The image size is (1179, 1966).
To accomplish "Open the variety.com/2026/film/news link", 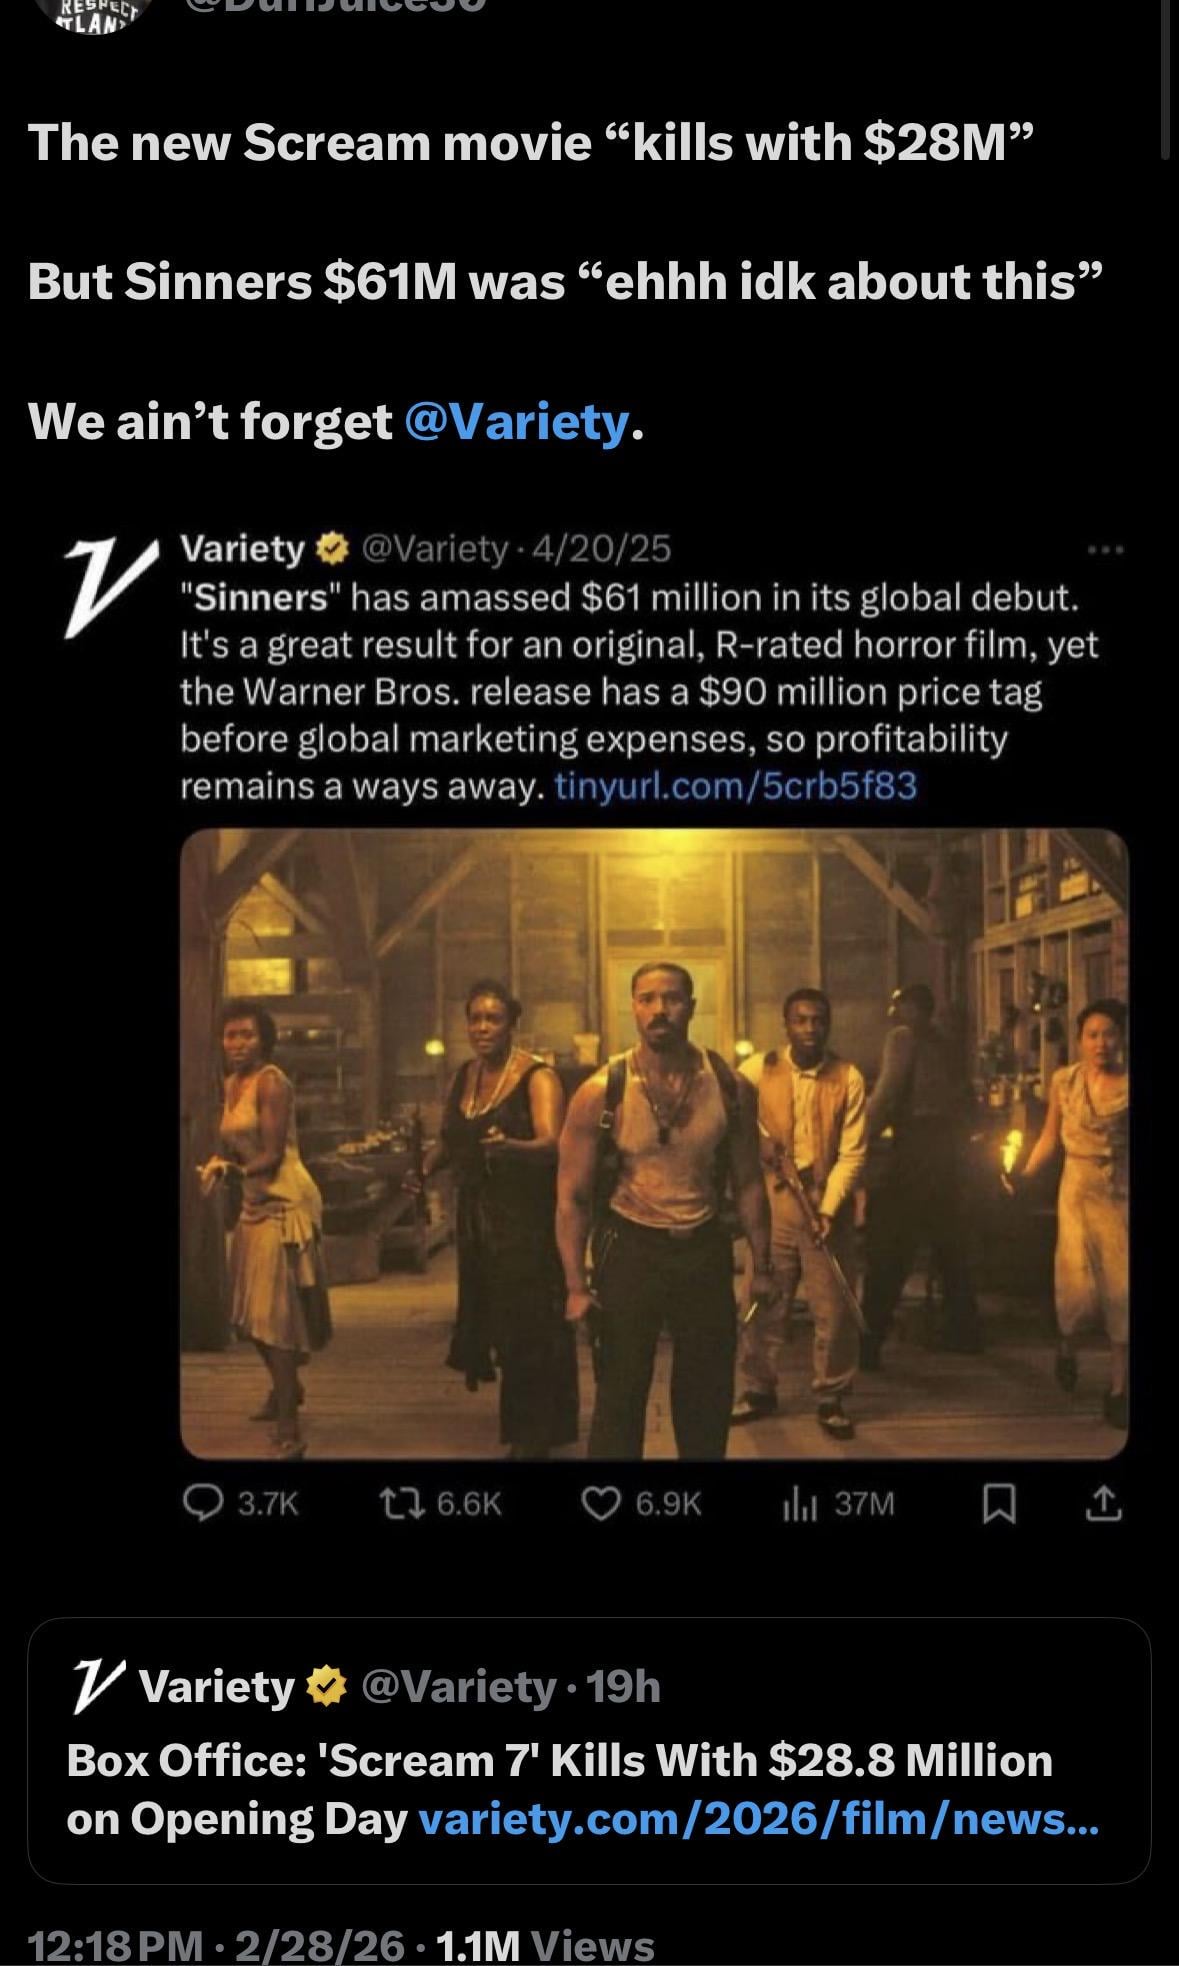I will click(758, 1819).
